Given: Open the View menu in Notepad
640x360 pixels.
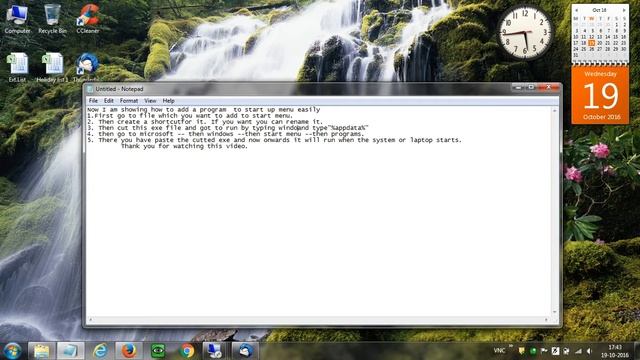Looking at the screenshot, I should click(150, 100).
